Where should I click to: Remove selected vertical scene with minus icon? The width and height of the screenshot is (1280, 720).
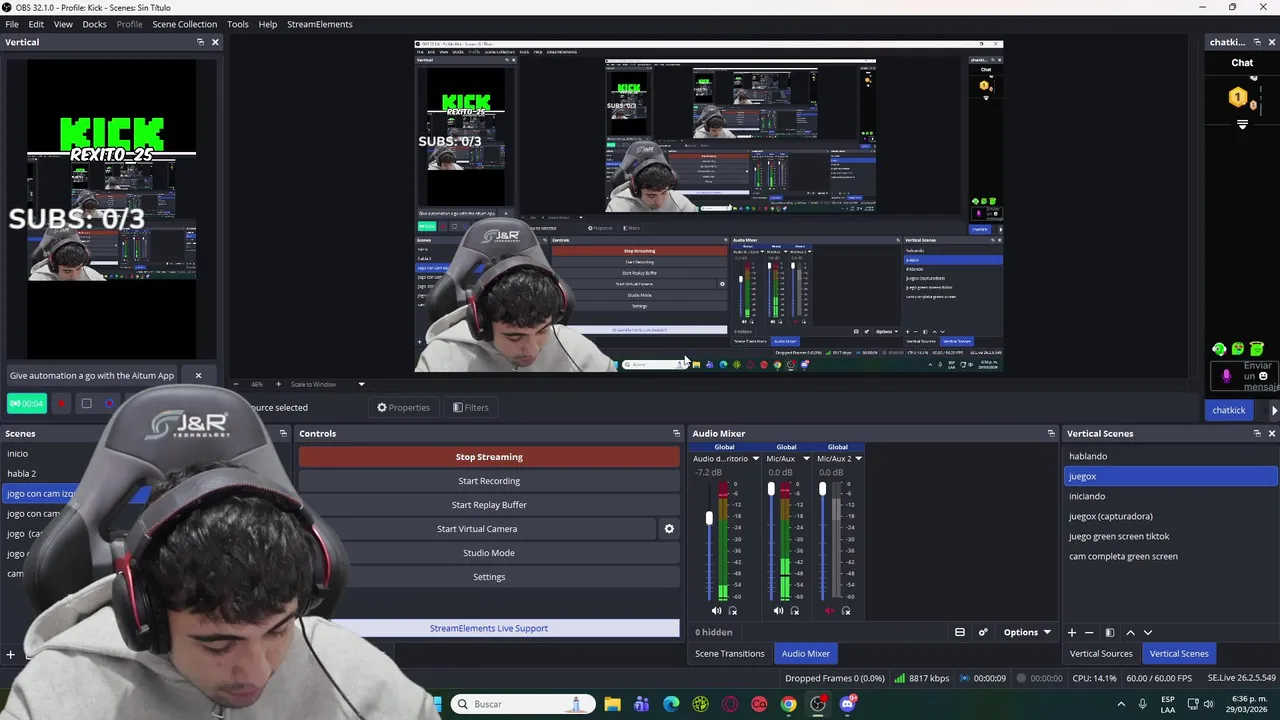(1090, 632)
